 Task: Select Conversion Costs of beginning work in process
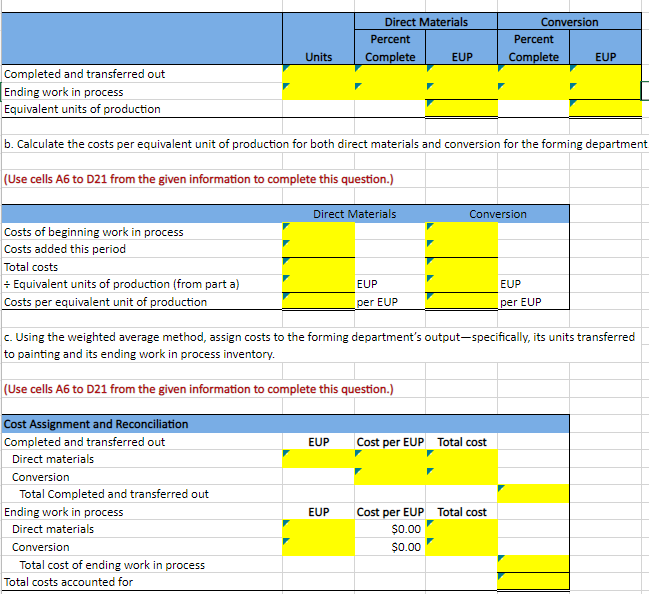pyautogui.click(x=462, y=231)
